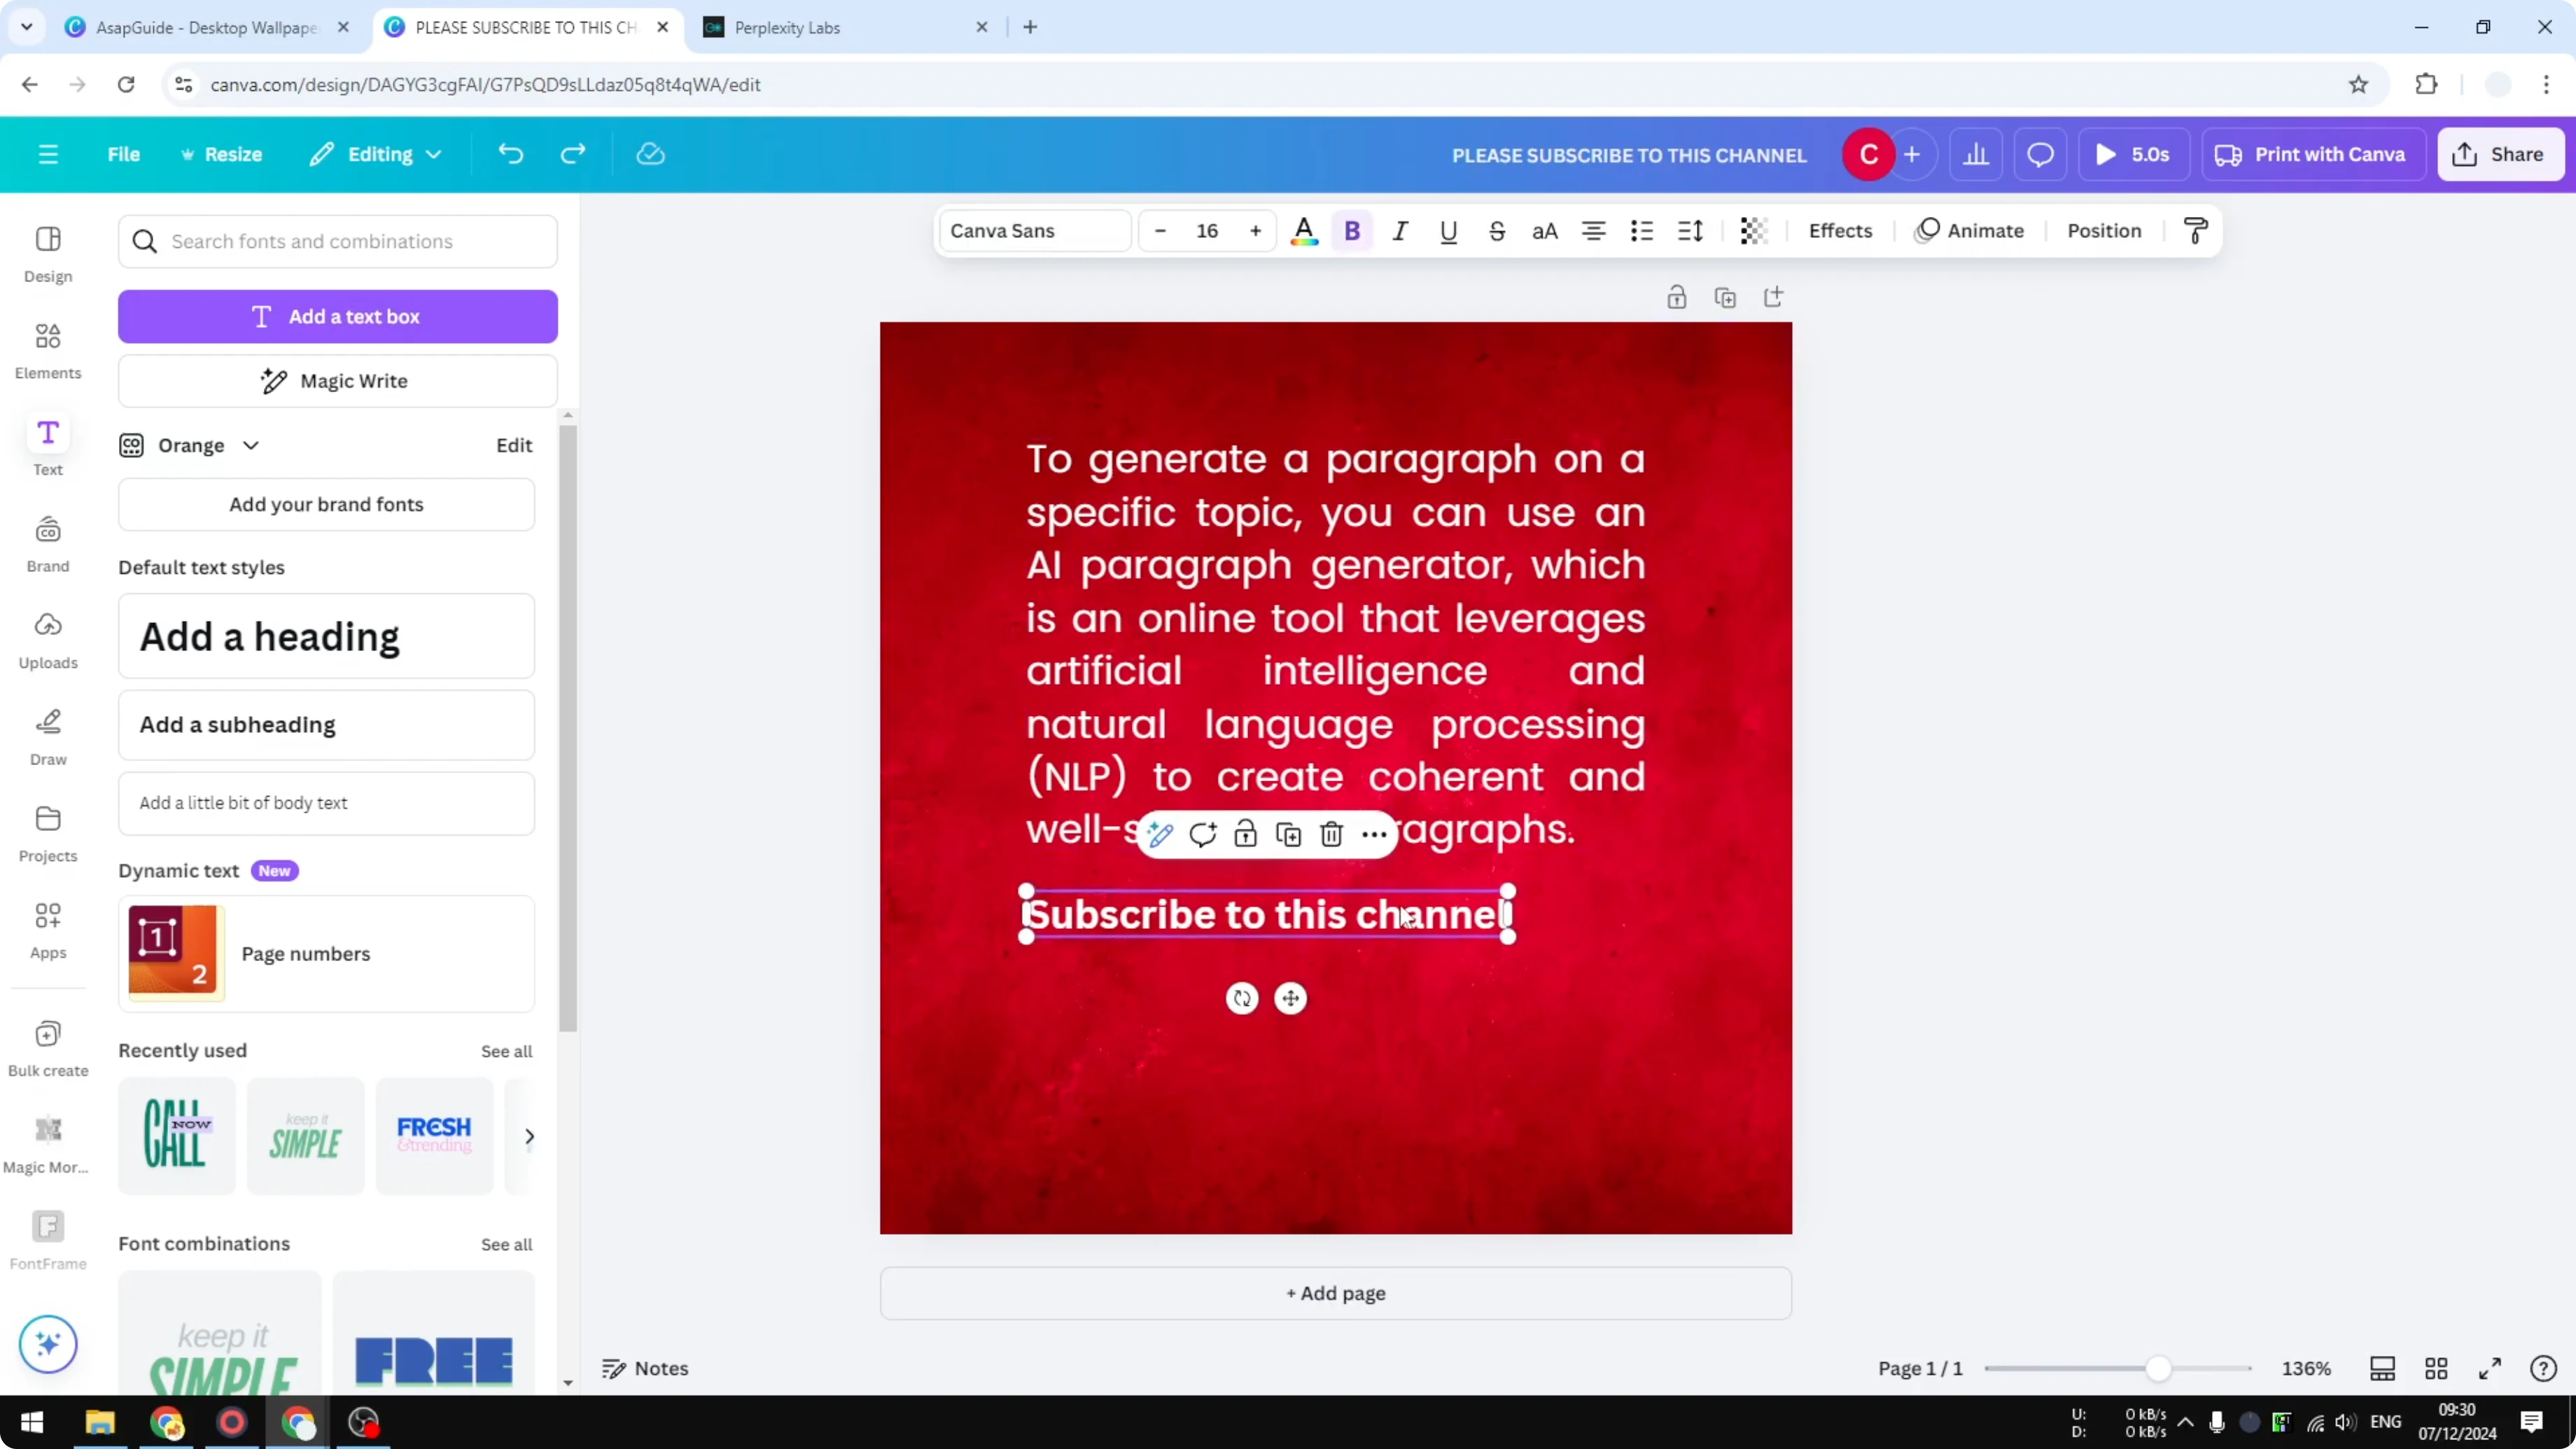Open the Uploads panel
Viewport: 2576px width, 1449px height.
pyautogui.click(x=47, y=640)
